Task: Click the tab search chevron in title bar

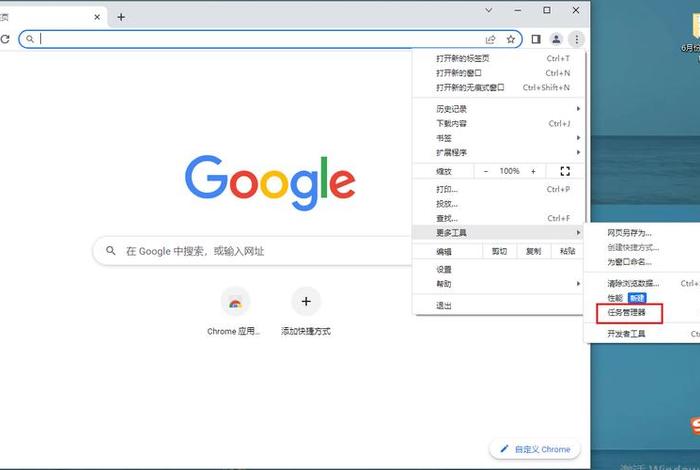Action: click(x=489, y=10)
